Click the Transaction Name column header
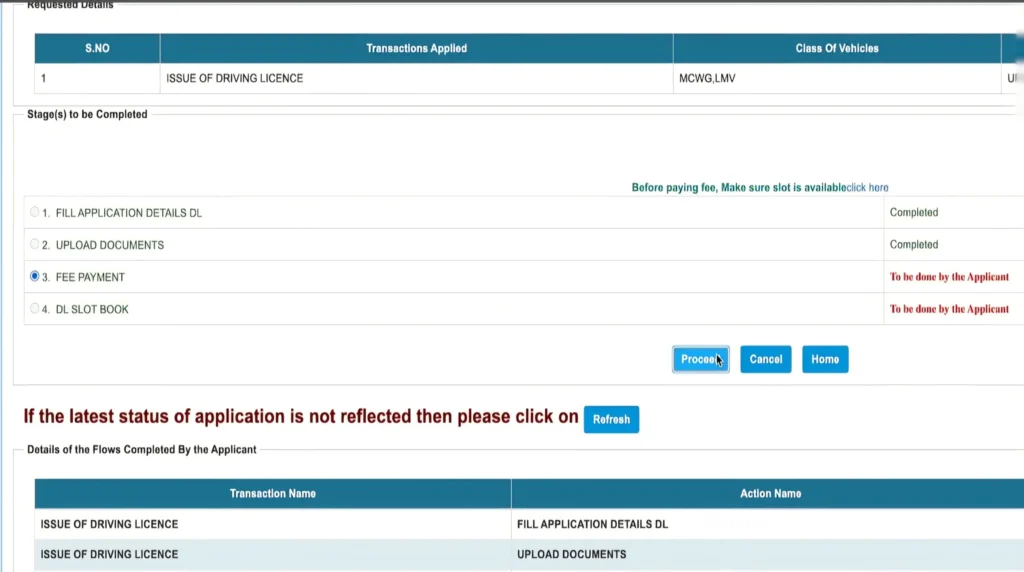The width and height of the screenshot is (1024, 572). pos(272,493)
